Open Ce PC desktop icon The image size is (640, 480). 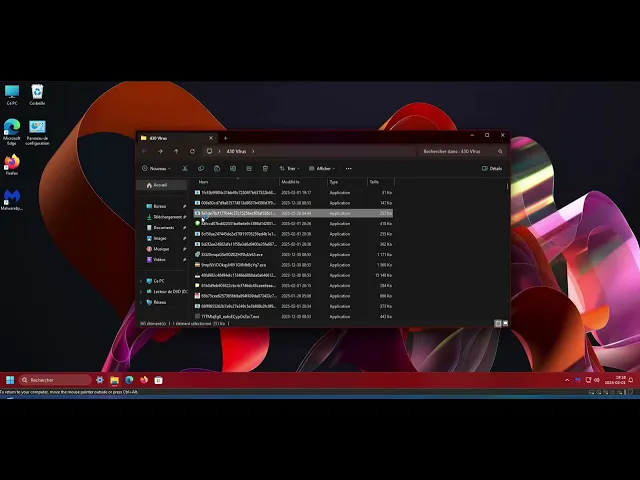12,95
